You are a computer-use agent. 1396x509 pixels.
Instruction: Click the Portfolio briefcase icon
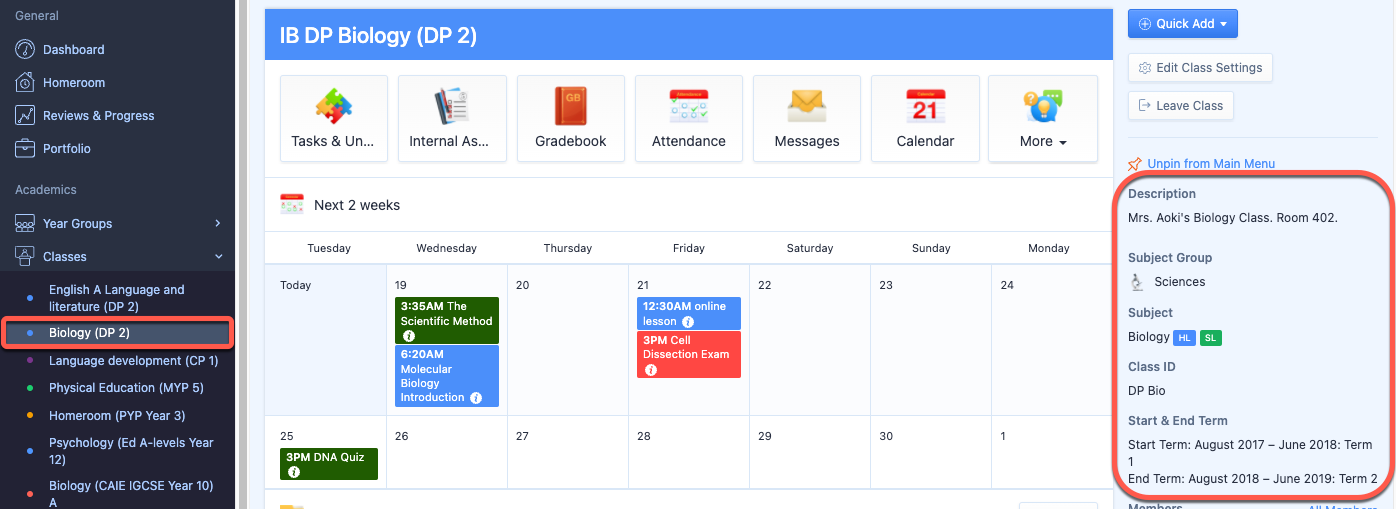(x=25, y=148)
